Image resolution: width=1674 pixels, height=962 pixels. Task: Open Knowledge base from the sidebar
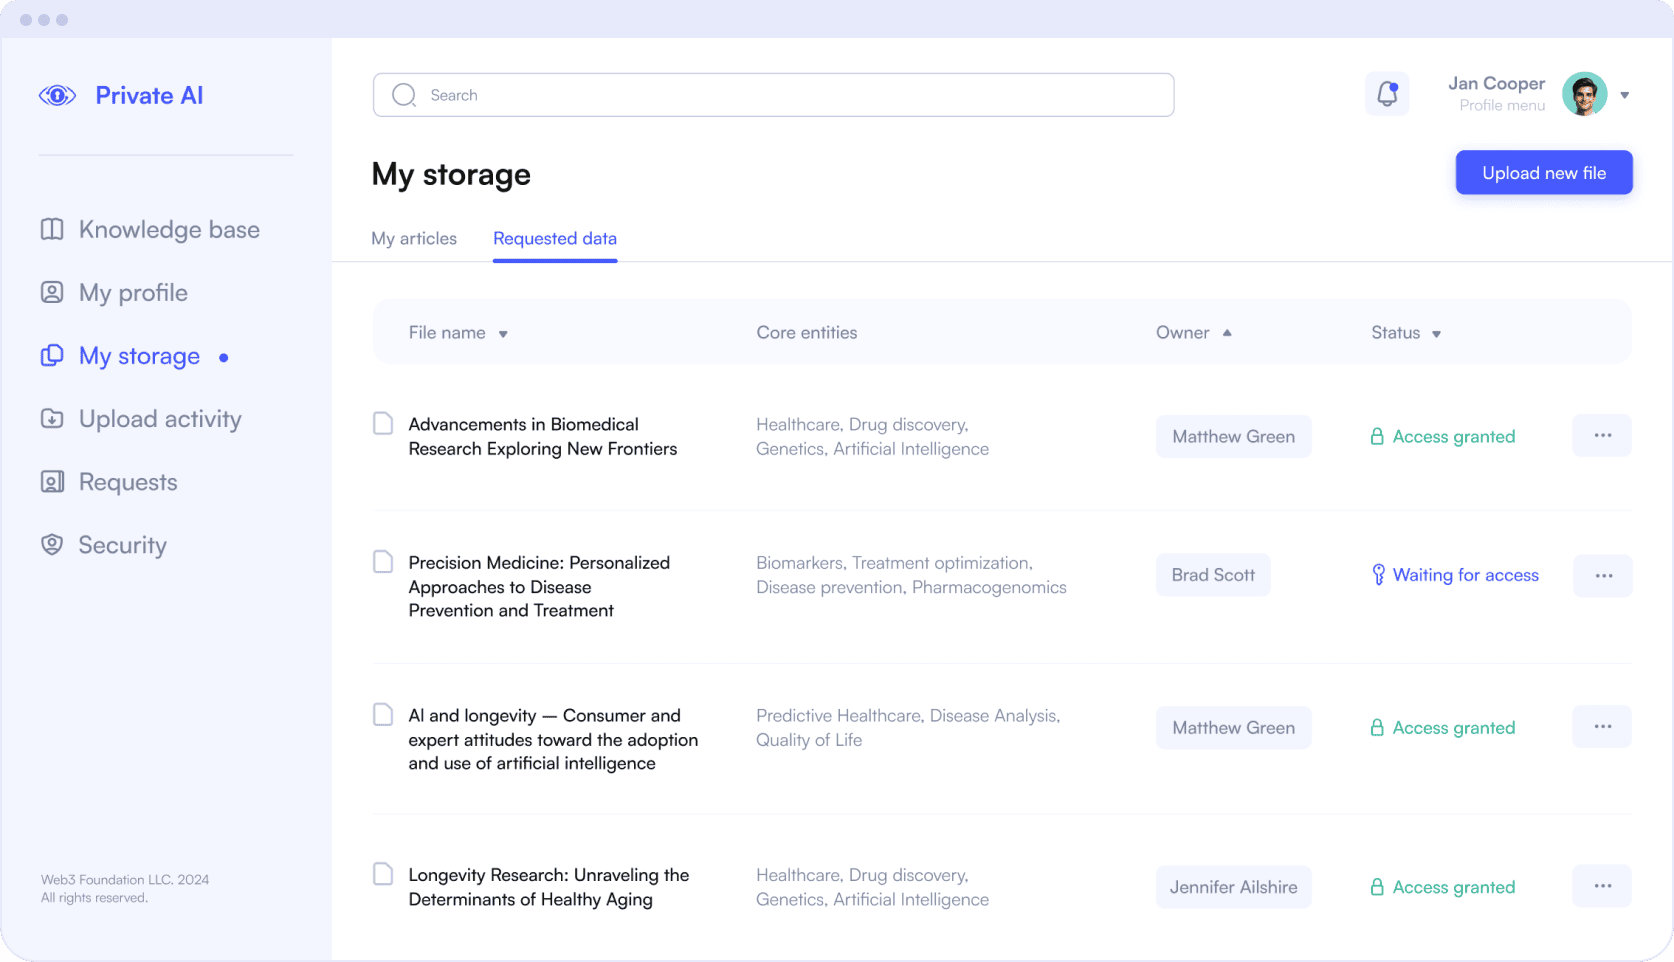168,230
